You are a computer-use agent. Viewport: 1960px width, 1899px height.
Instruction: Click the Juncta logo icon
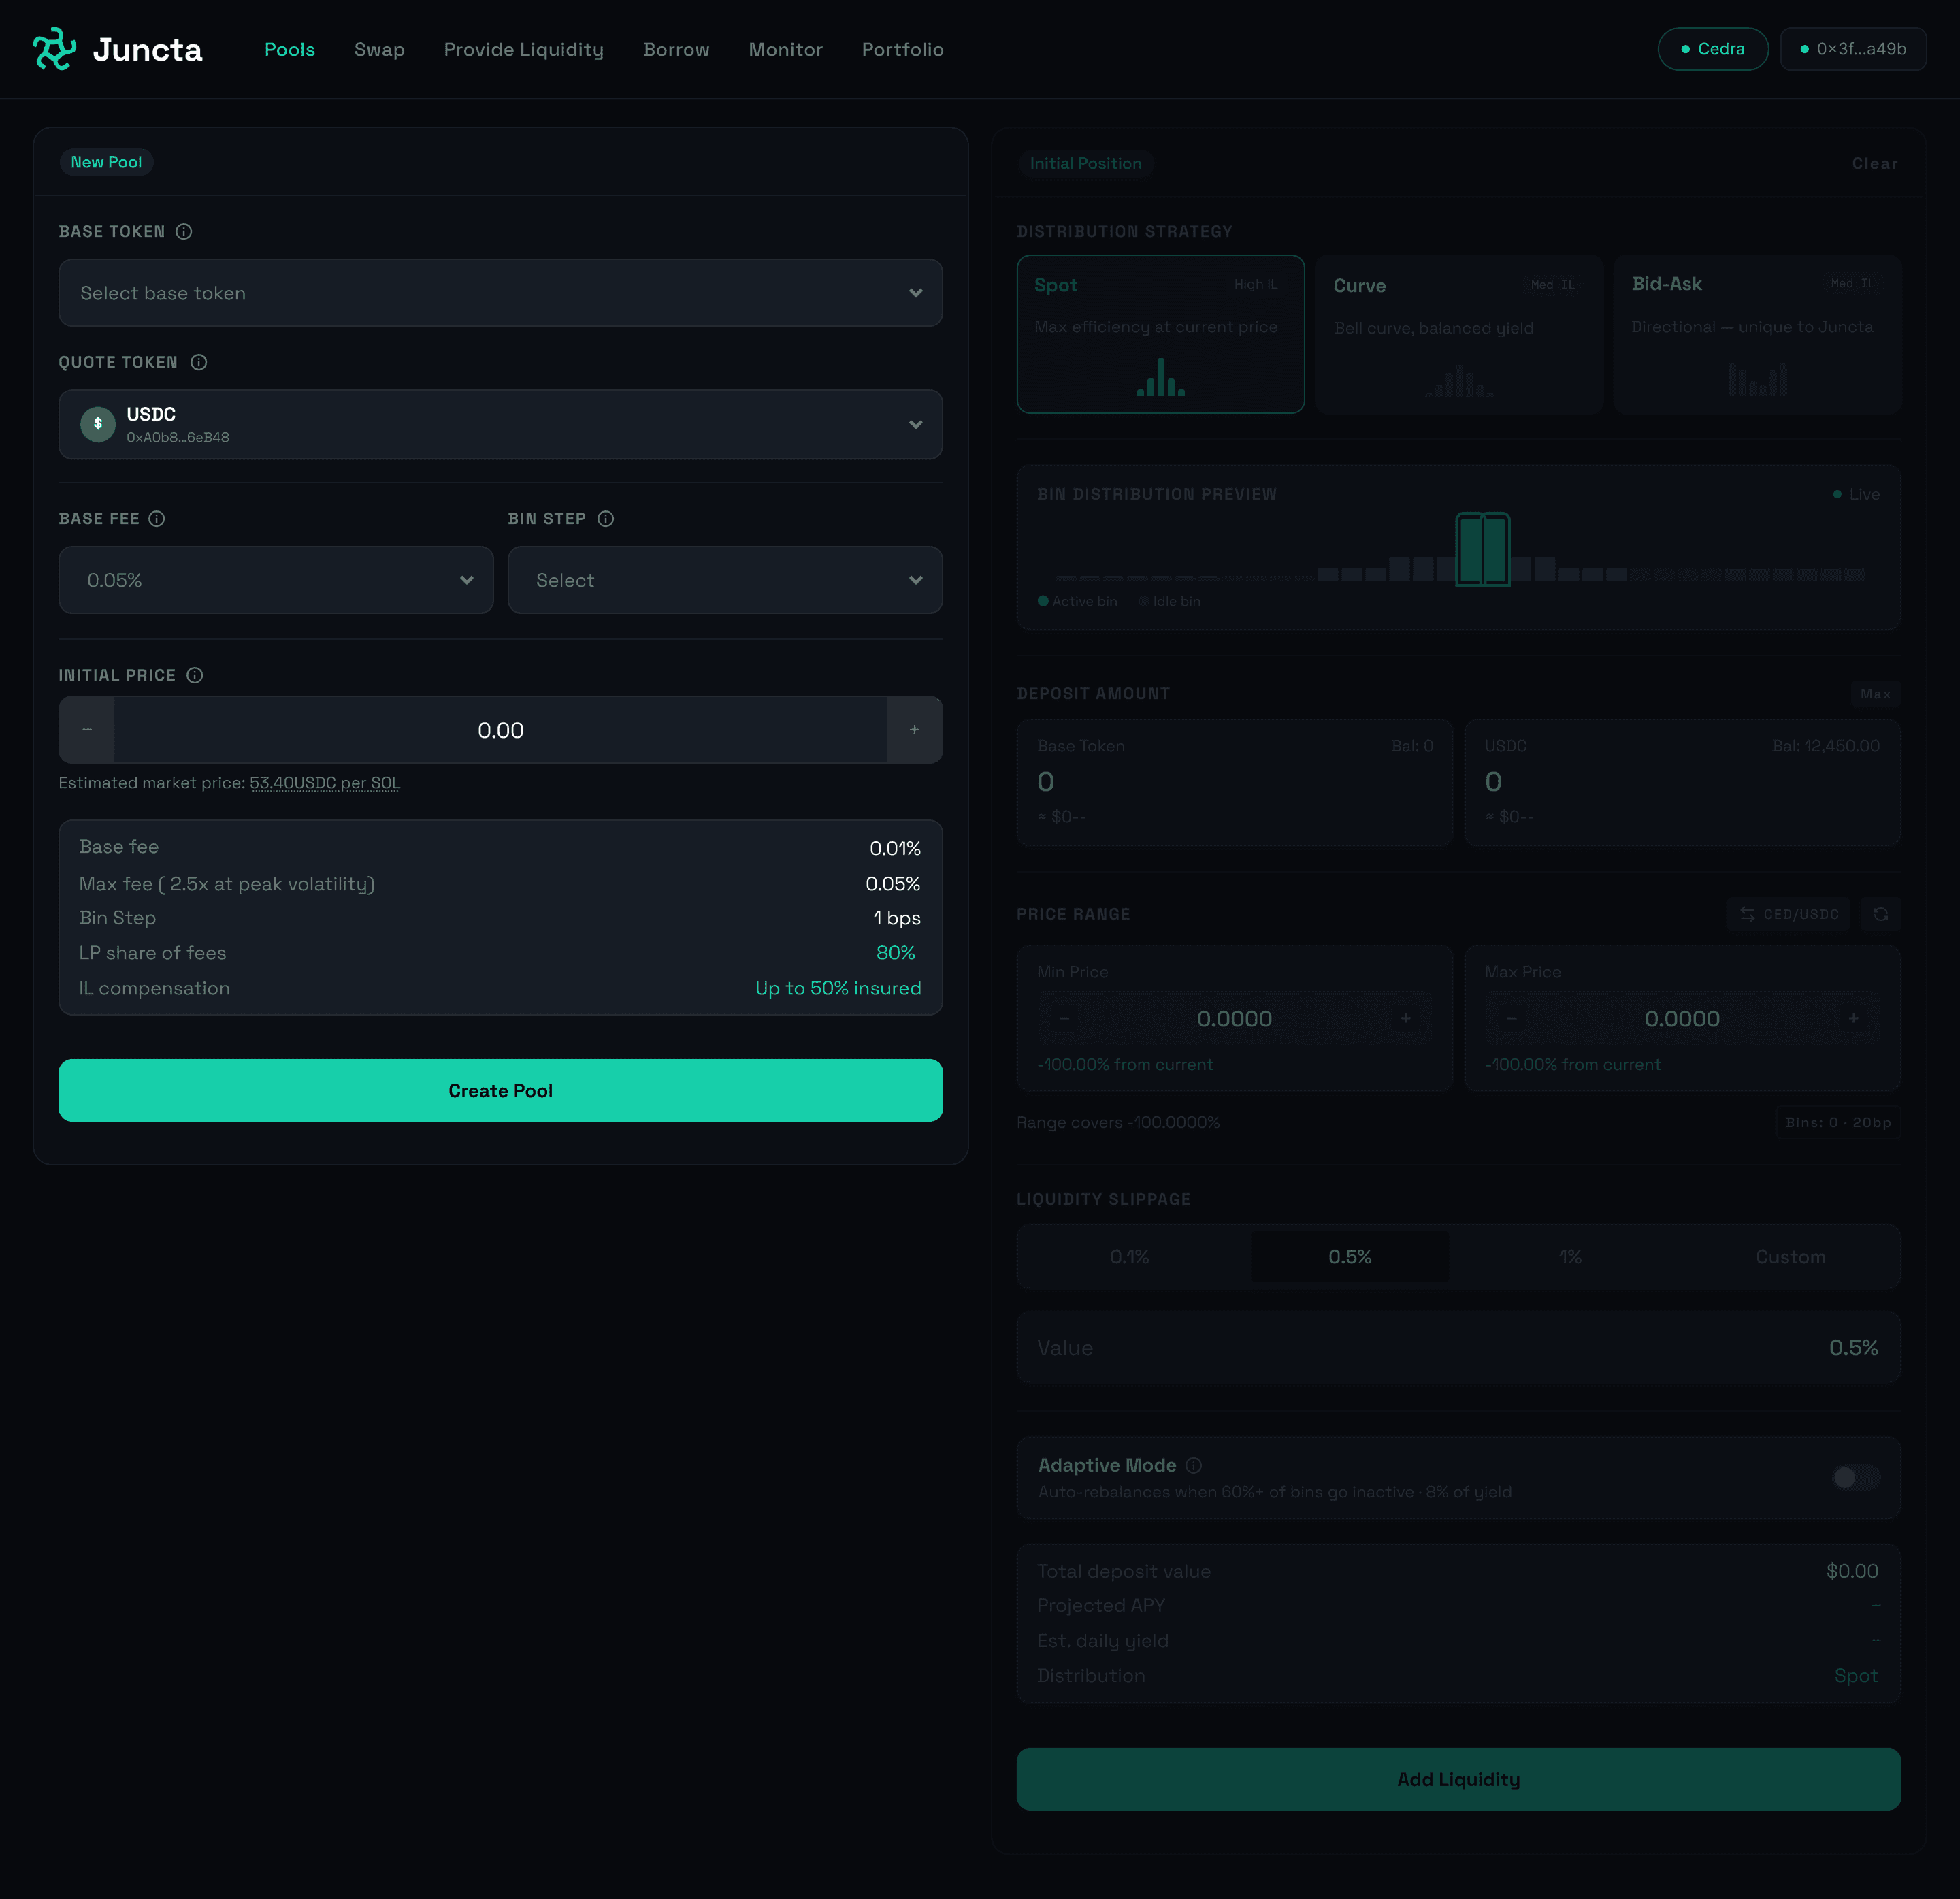[54, 49]
